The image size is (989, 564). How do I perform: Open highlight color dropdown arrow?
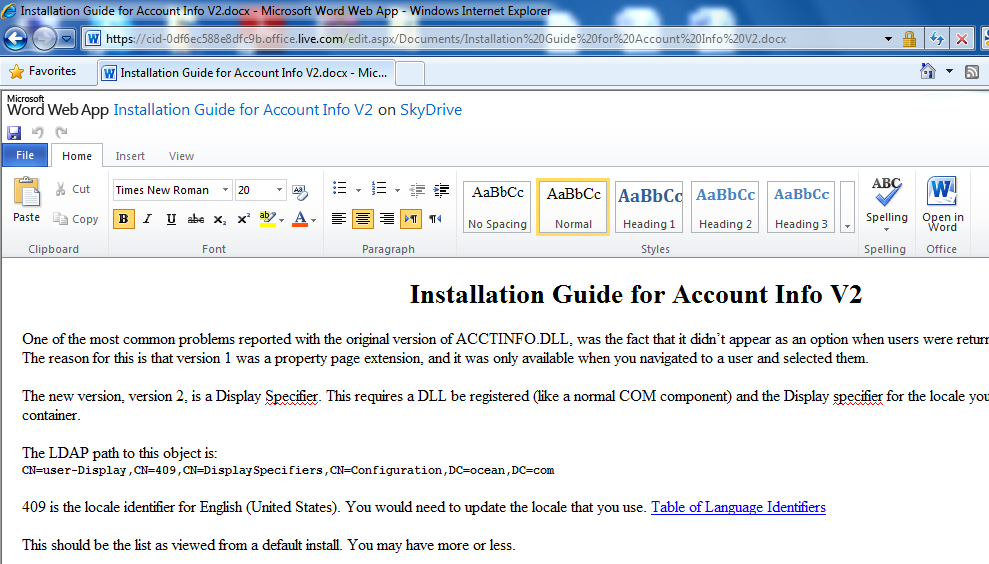[281, 220]
